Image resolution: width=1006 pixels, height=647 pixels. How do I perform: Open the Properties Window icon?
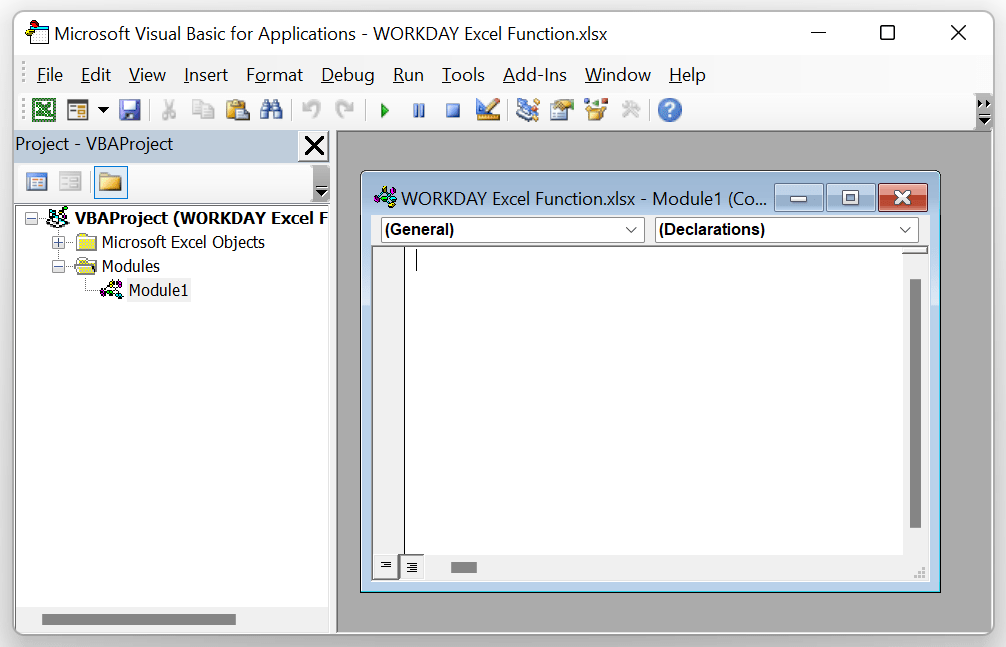tap(561, 110)
